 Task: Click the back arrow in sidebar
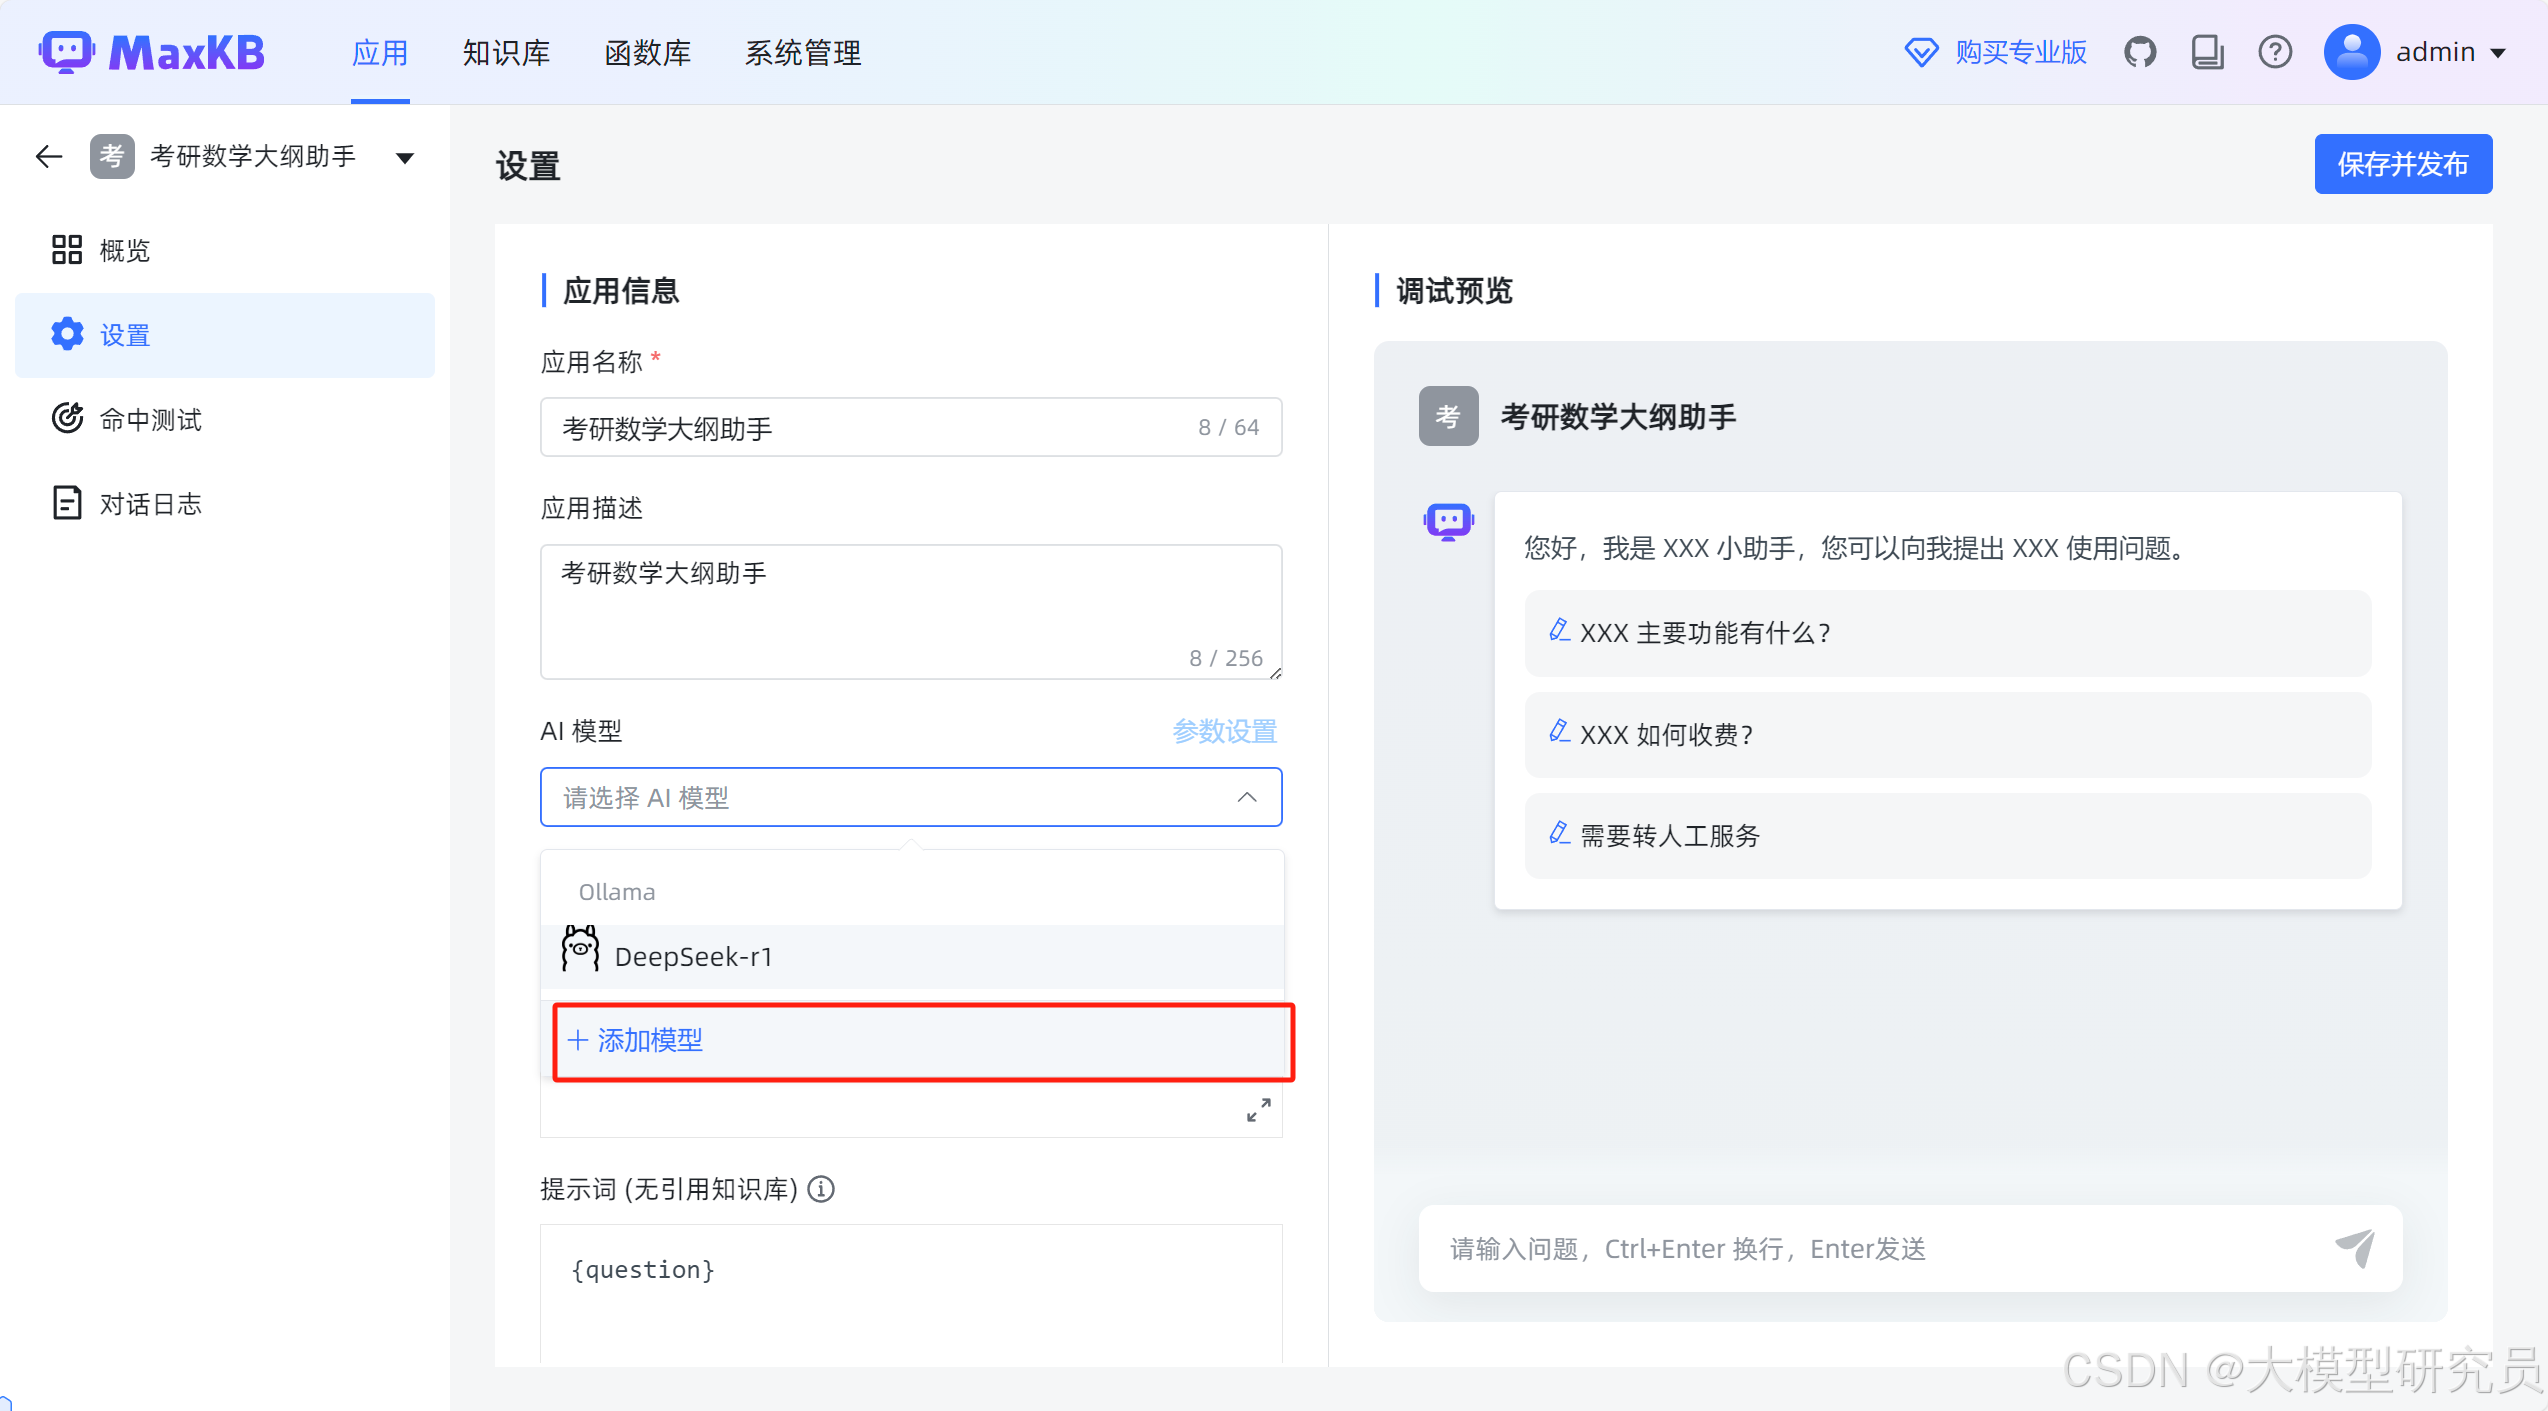pyautogui.click(x=48, y=156)
